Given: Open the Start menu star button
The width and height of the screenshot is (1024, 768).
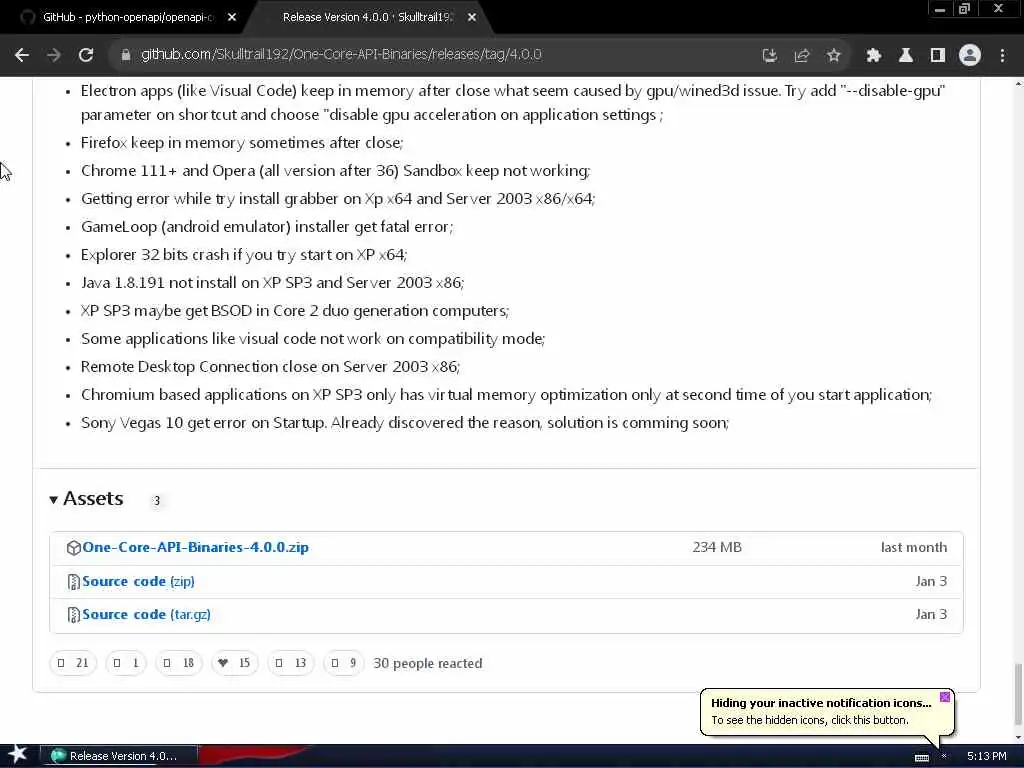Looking at the screenshot, I should (18, 756).
